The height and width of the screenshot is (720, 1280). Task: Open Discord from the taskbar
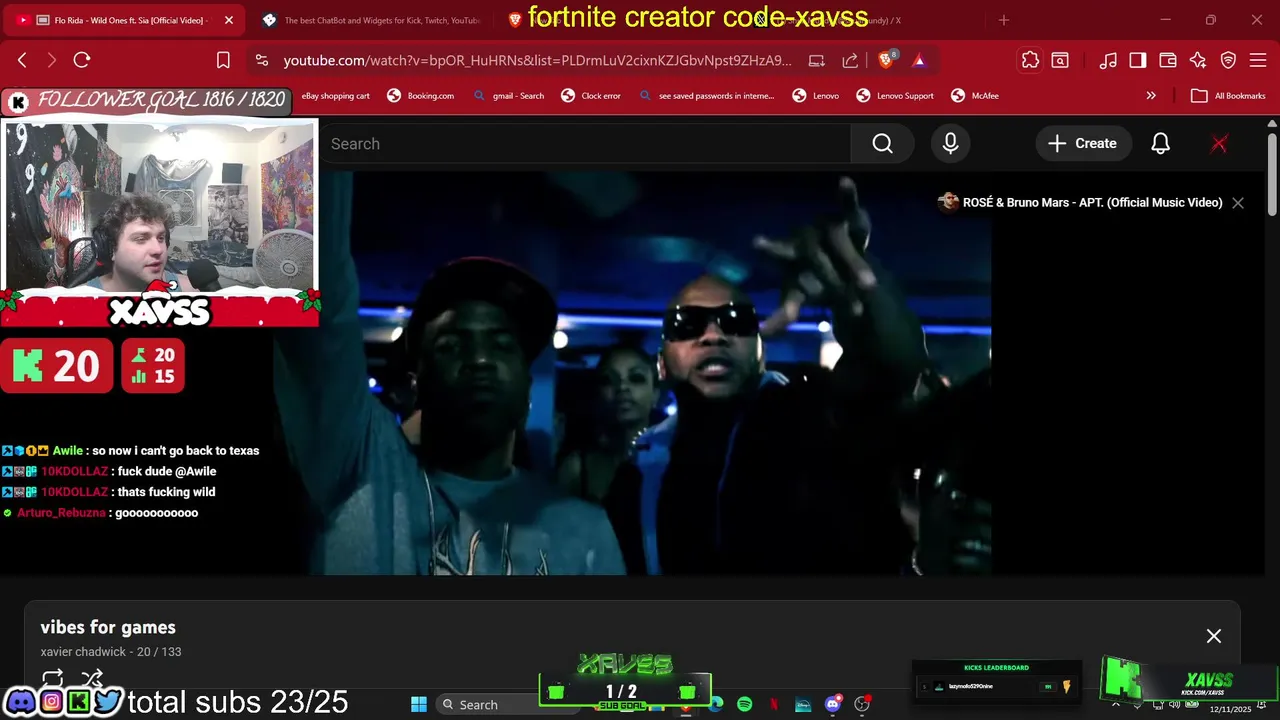tap(832, 705)
